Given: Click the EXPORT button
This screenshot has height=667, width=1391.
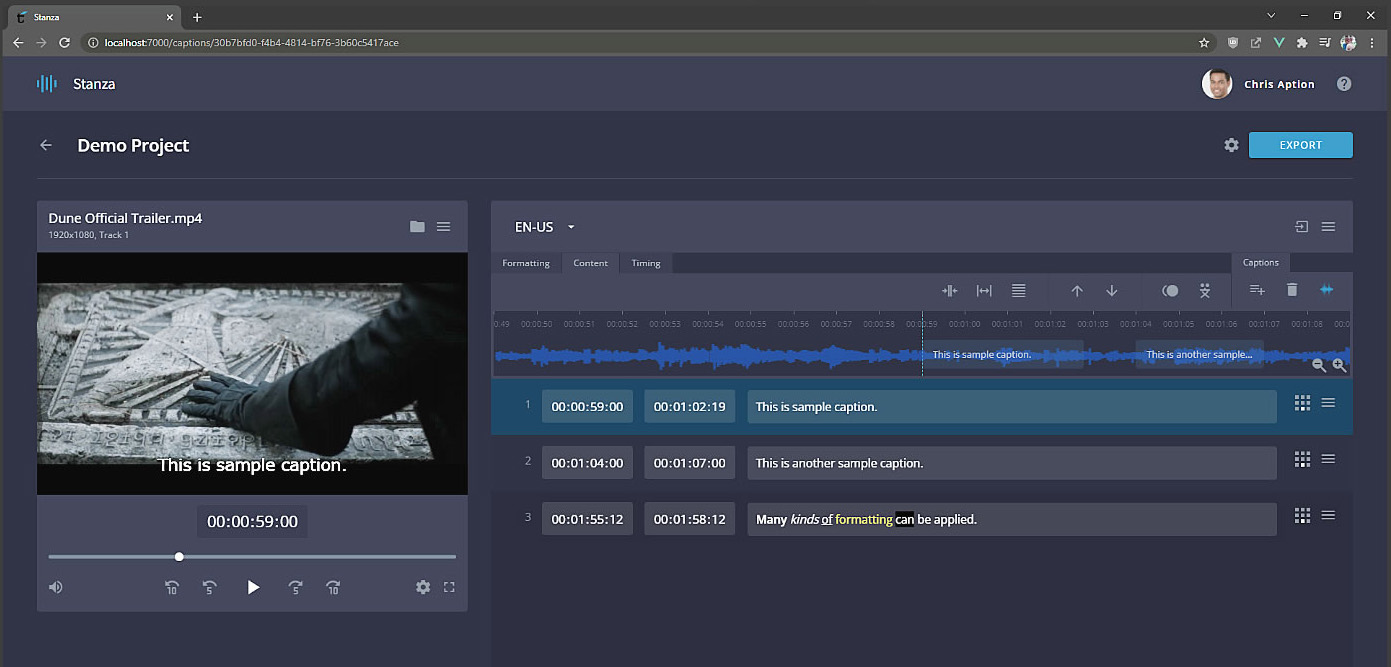Looking at the screenshot, I should (1301, 145).
